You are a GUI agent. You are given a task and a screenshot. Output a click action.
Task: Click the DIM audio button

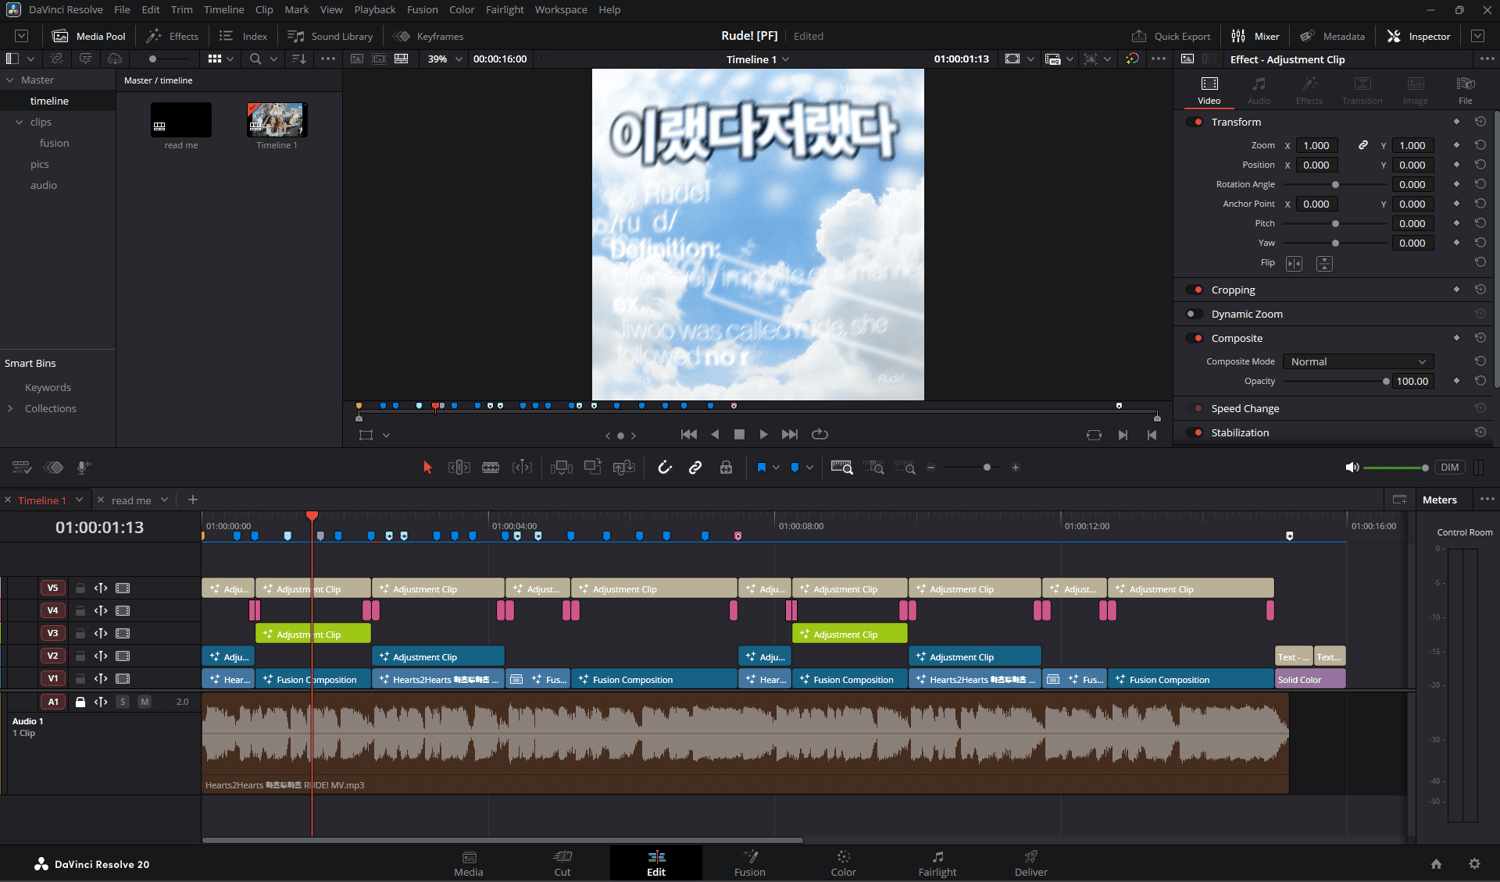1449,467
